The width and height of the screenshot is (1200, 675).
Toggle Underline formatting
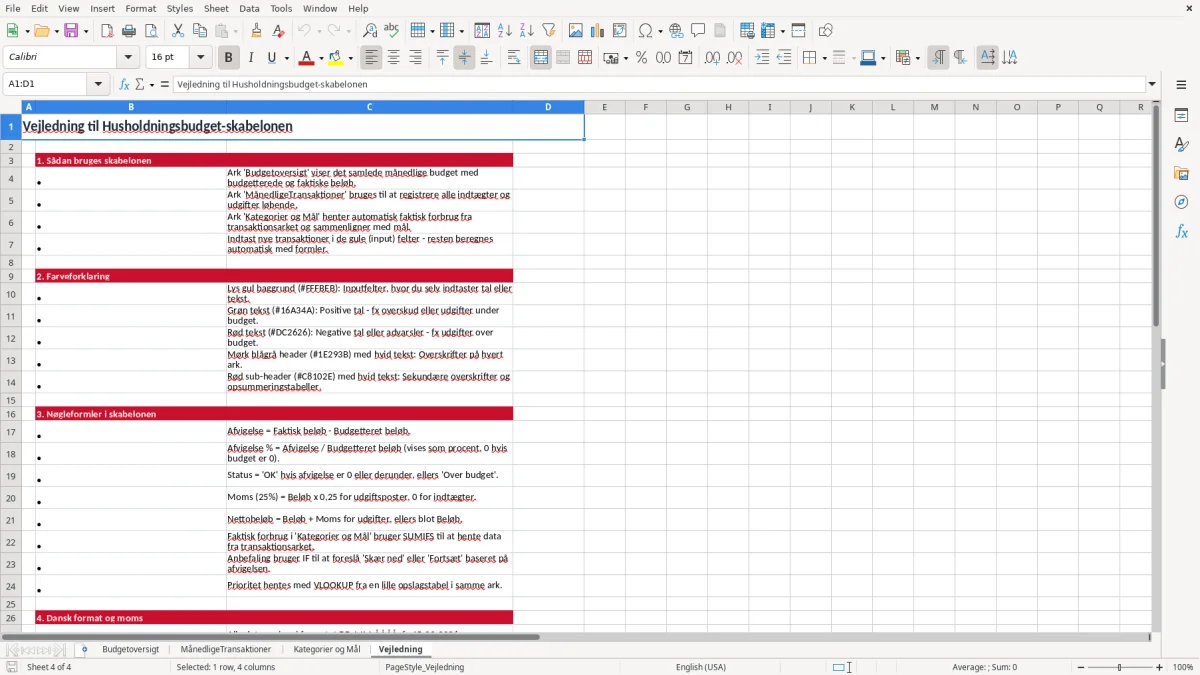point(271,58)
